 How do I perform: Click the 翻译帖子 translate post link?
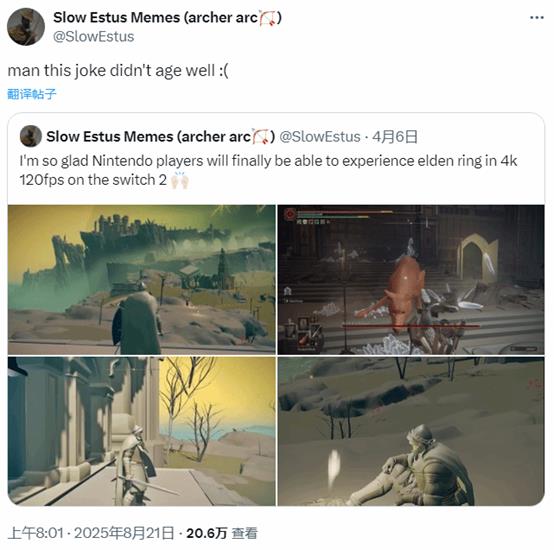click(x=32, y=94)
